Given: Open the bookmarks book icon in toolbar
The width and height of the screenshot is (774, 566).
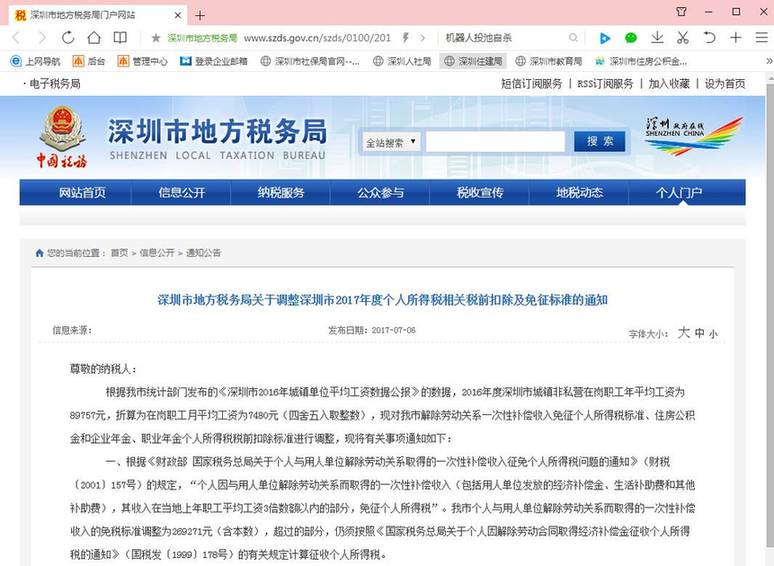Looking at the screenshot, I should [120, 38].
